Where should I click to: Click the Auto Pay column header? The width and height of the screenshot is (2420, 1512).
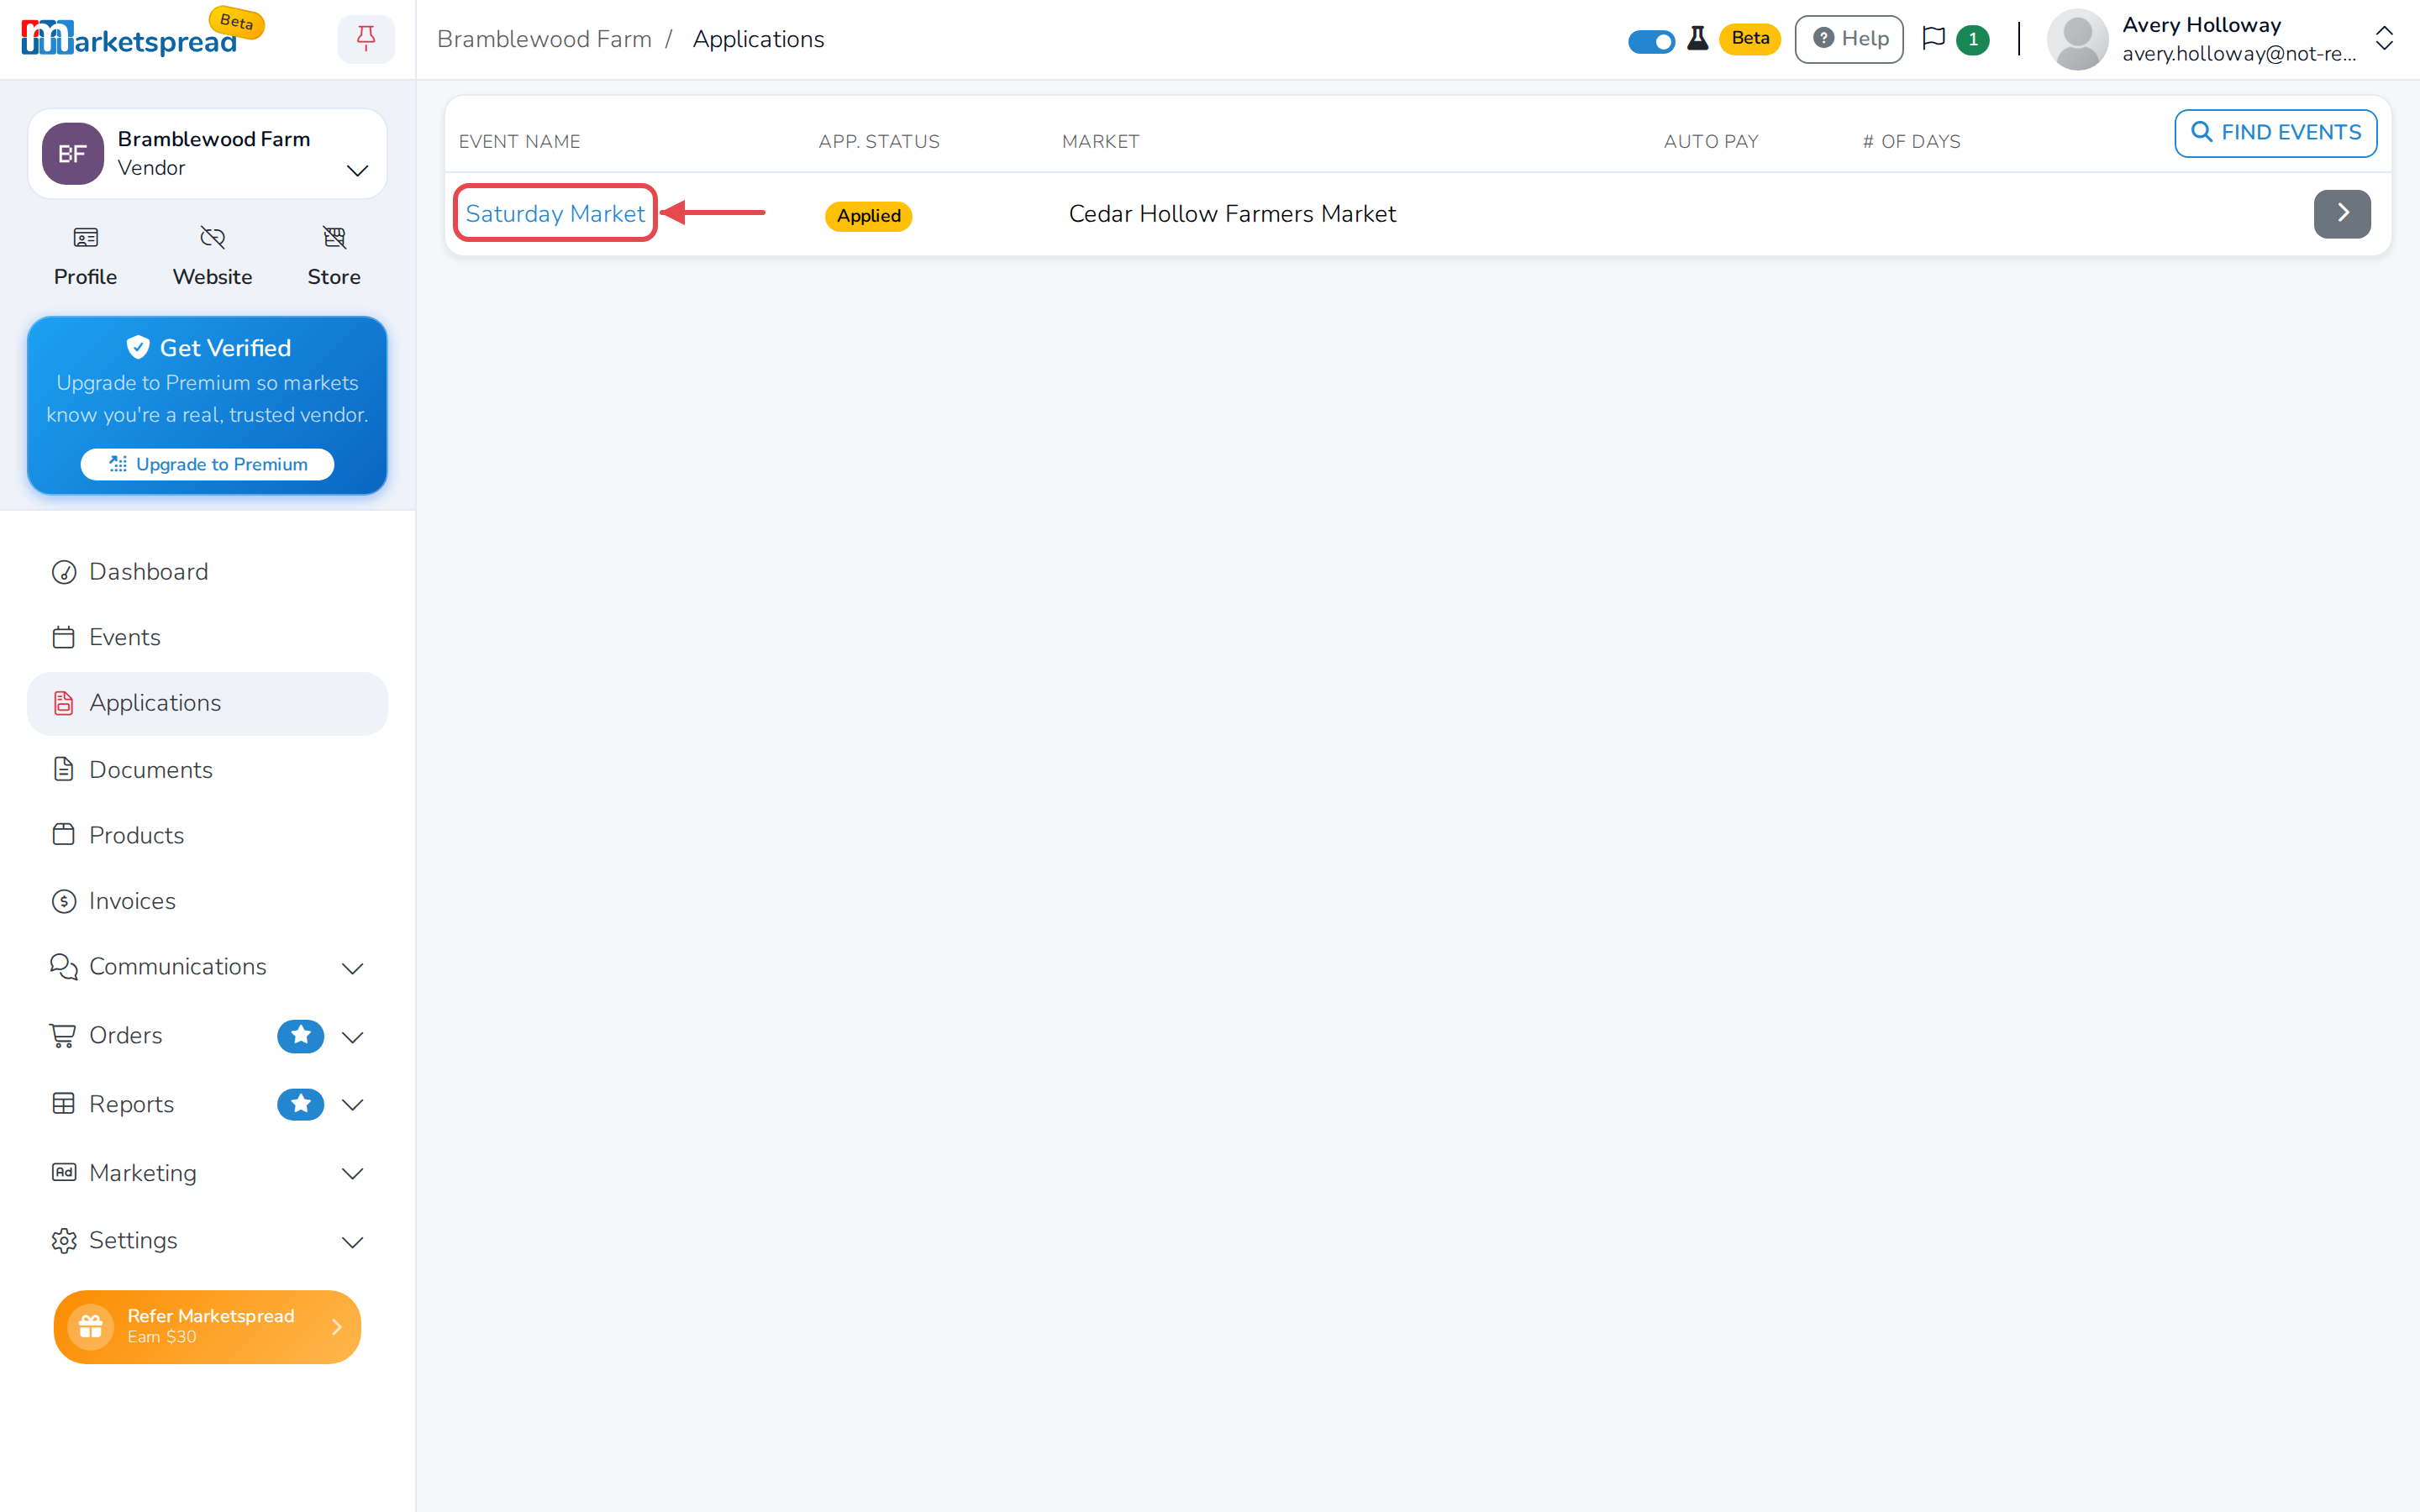pos(1710,142)
